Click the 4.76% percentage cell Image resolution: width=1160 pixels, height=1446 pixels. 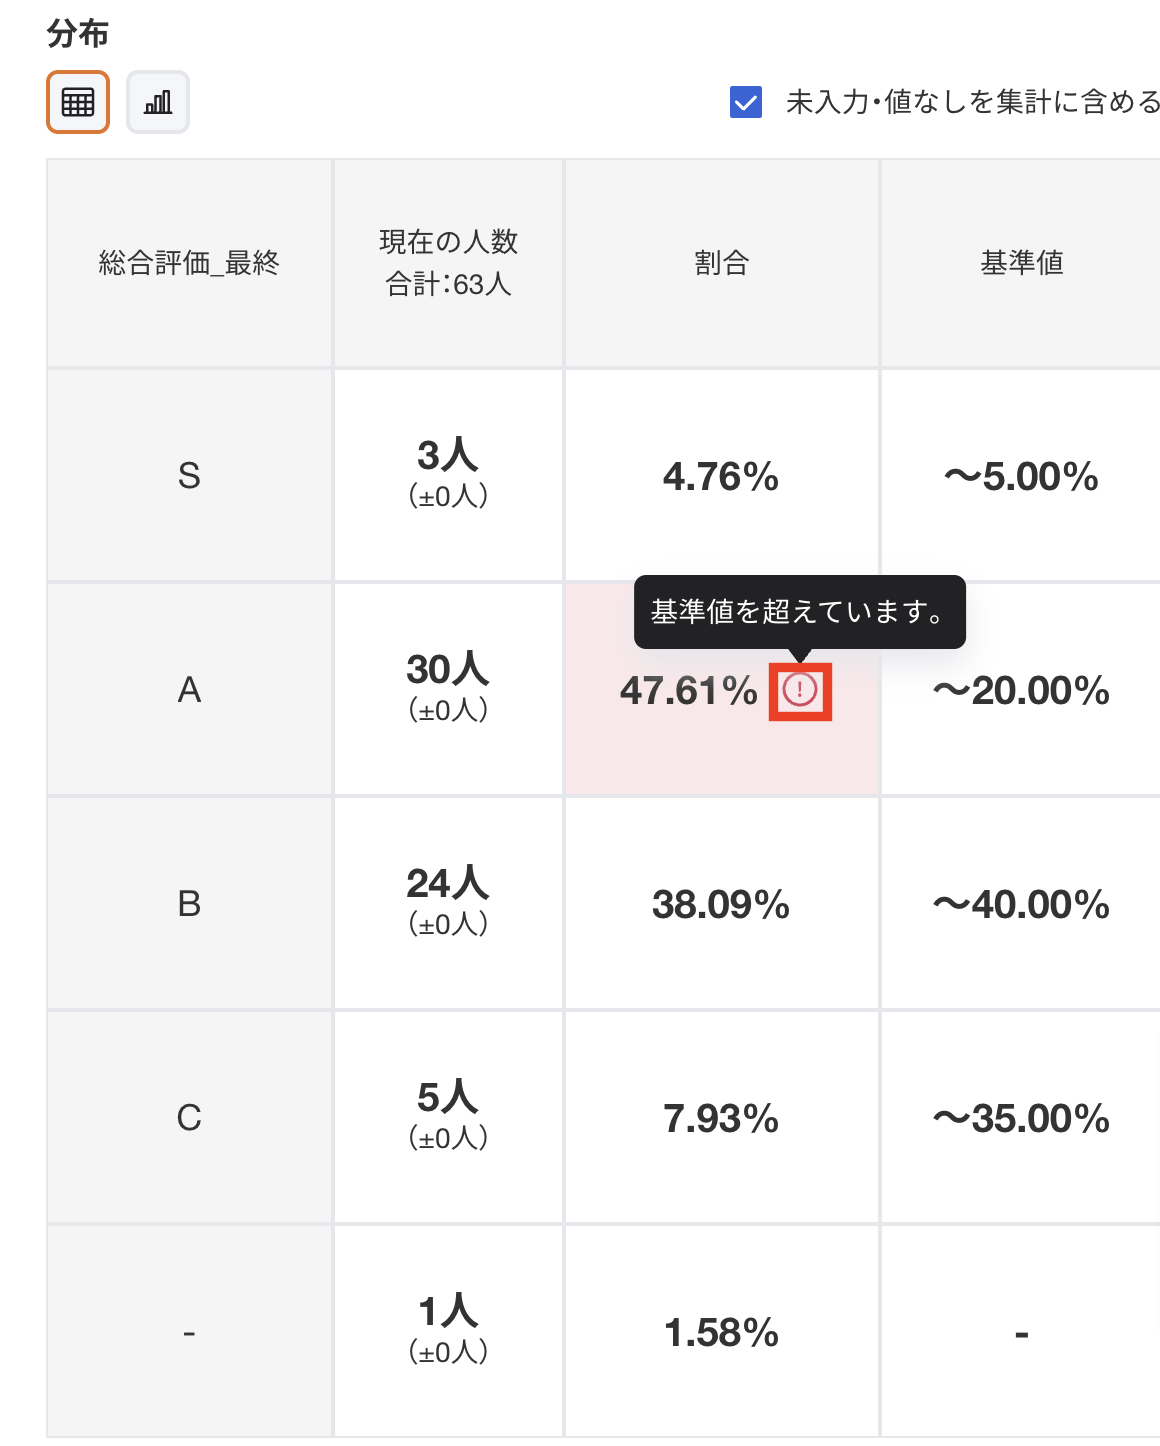click(721, 477)
